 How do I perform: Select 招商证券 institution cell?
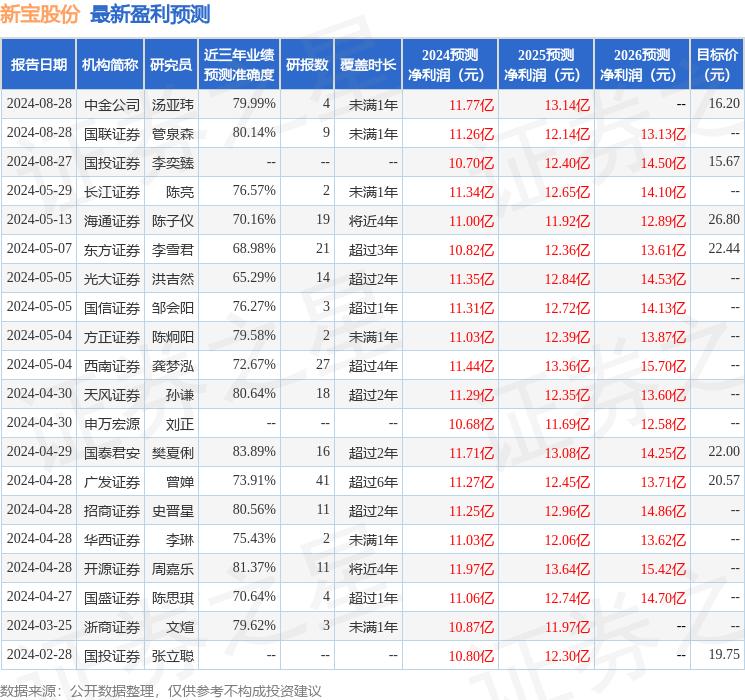[112, 511]
